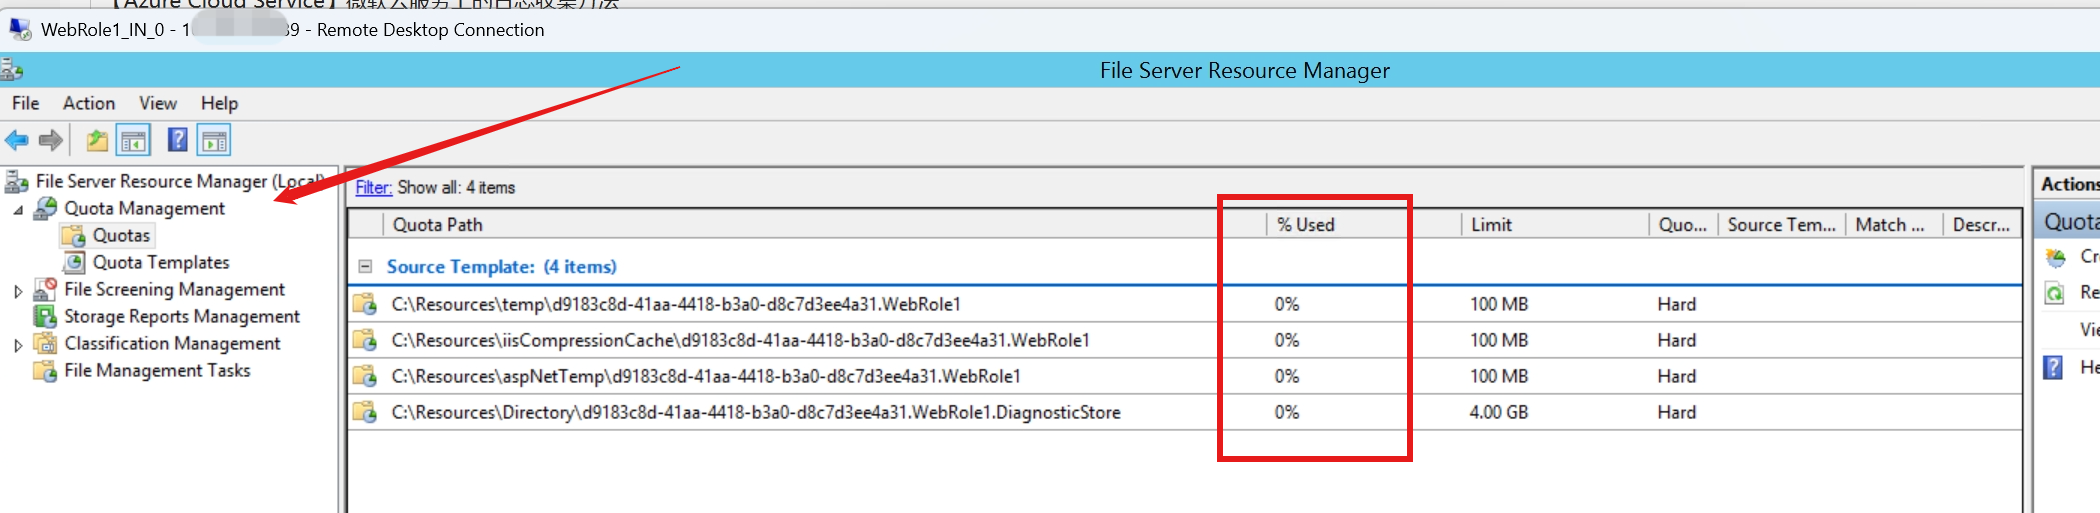Screen dimensions: 2100x513
Task: Click the Quotas section header in Actions
Action: click(x=2068, y=222)
